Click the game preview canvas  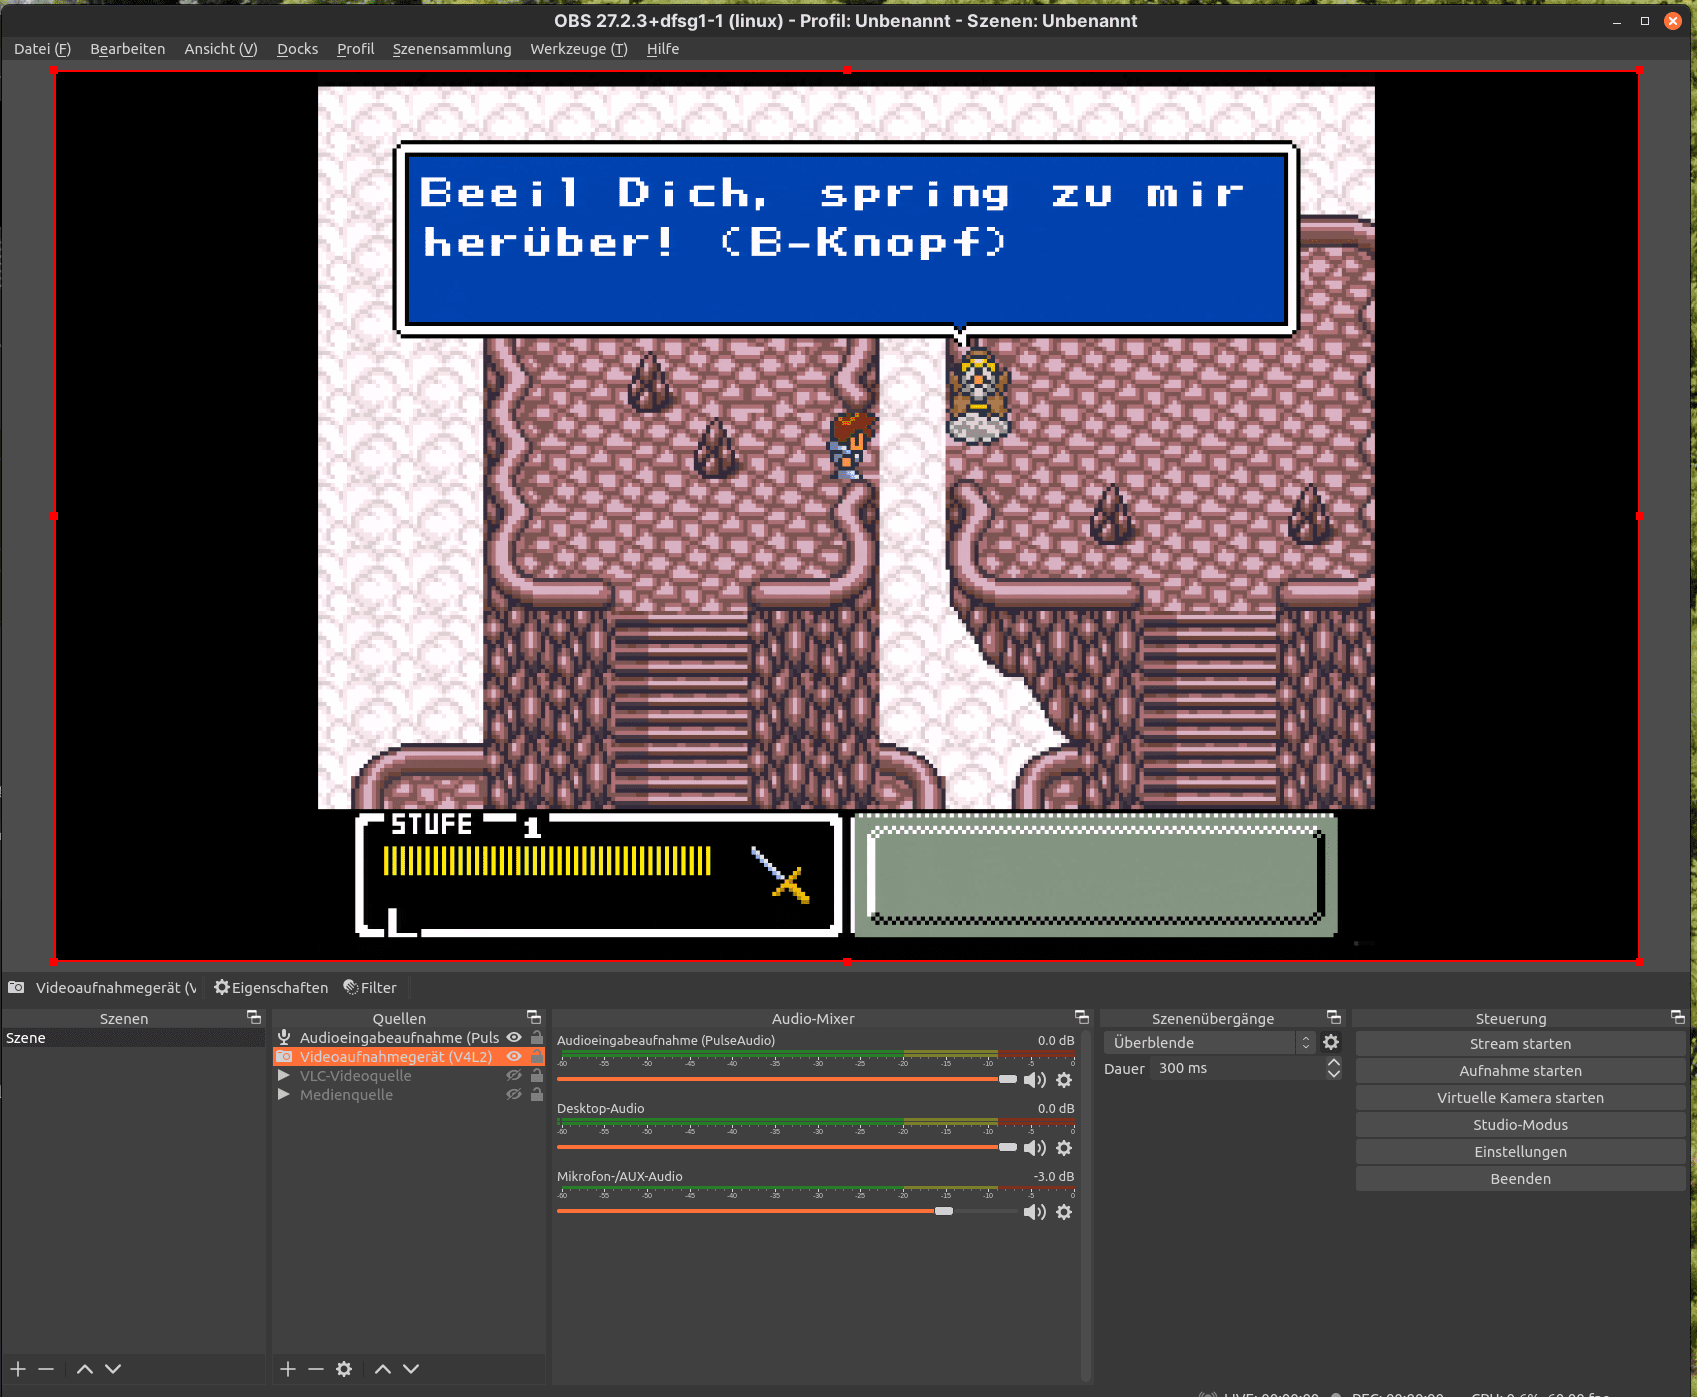(x=846, y=516)
